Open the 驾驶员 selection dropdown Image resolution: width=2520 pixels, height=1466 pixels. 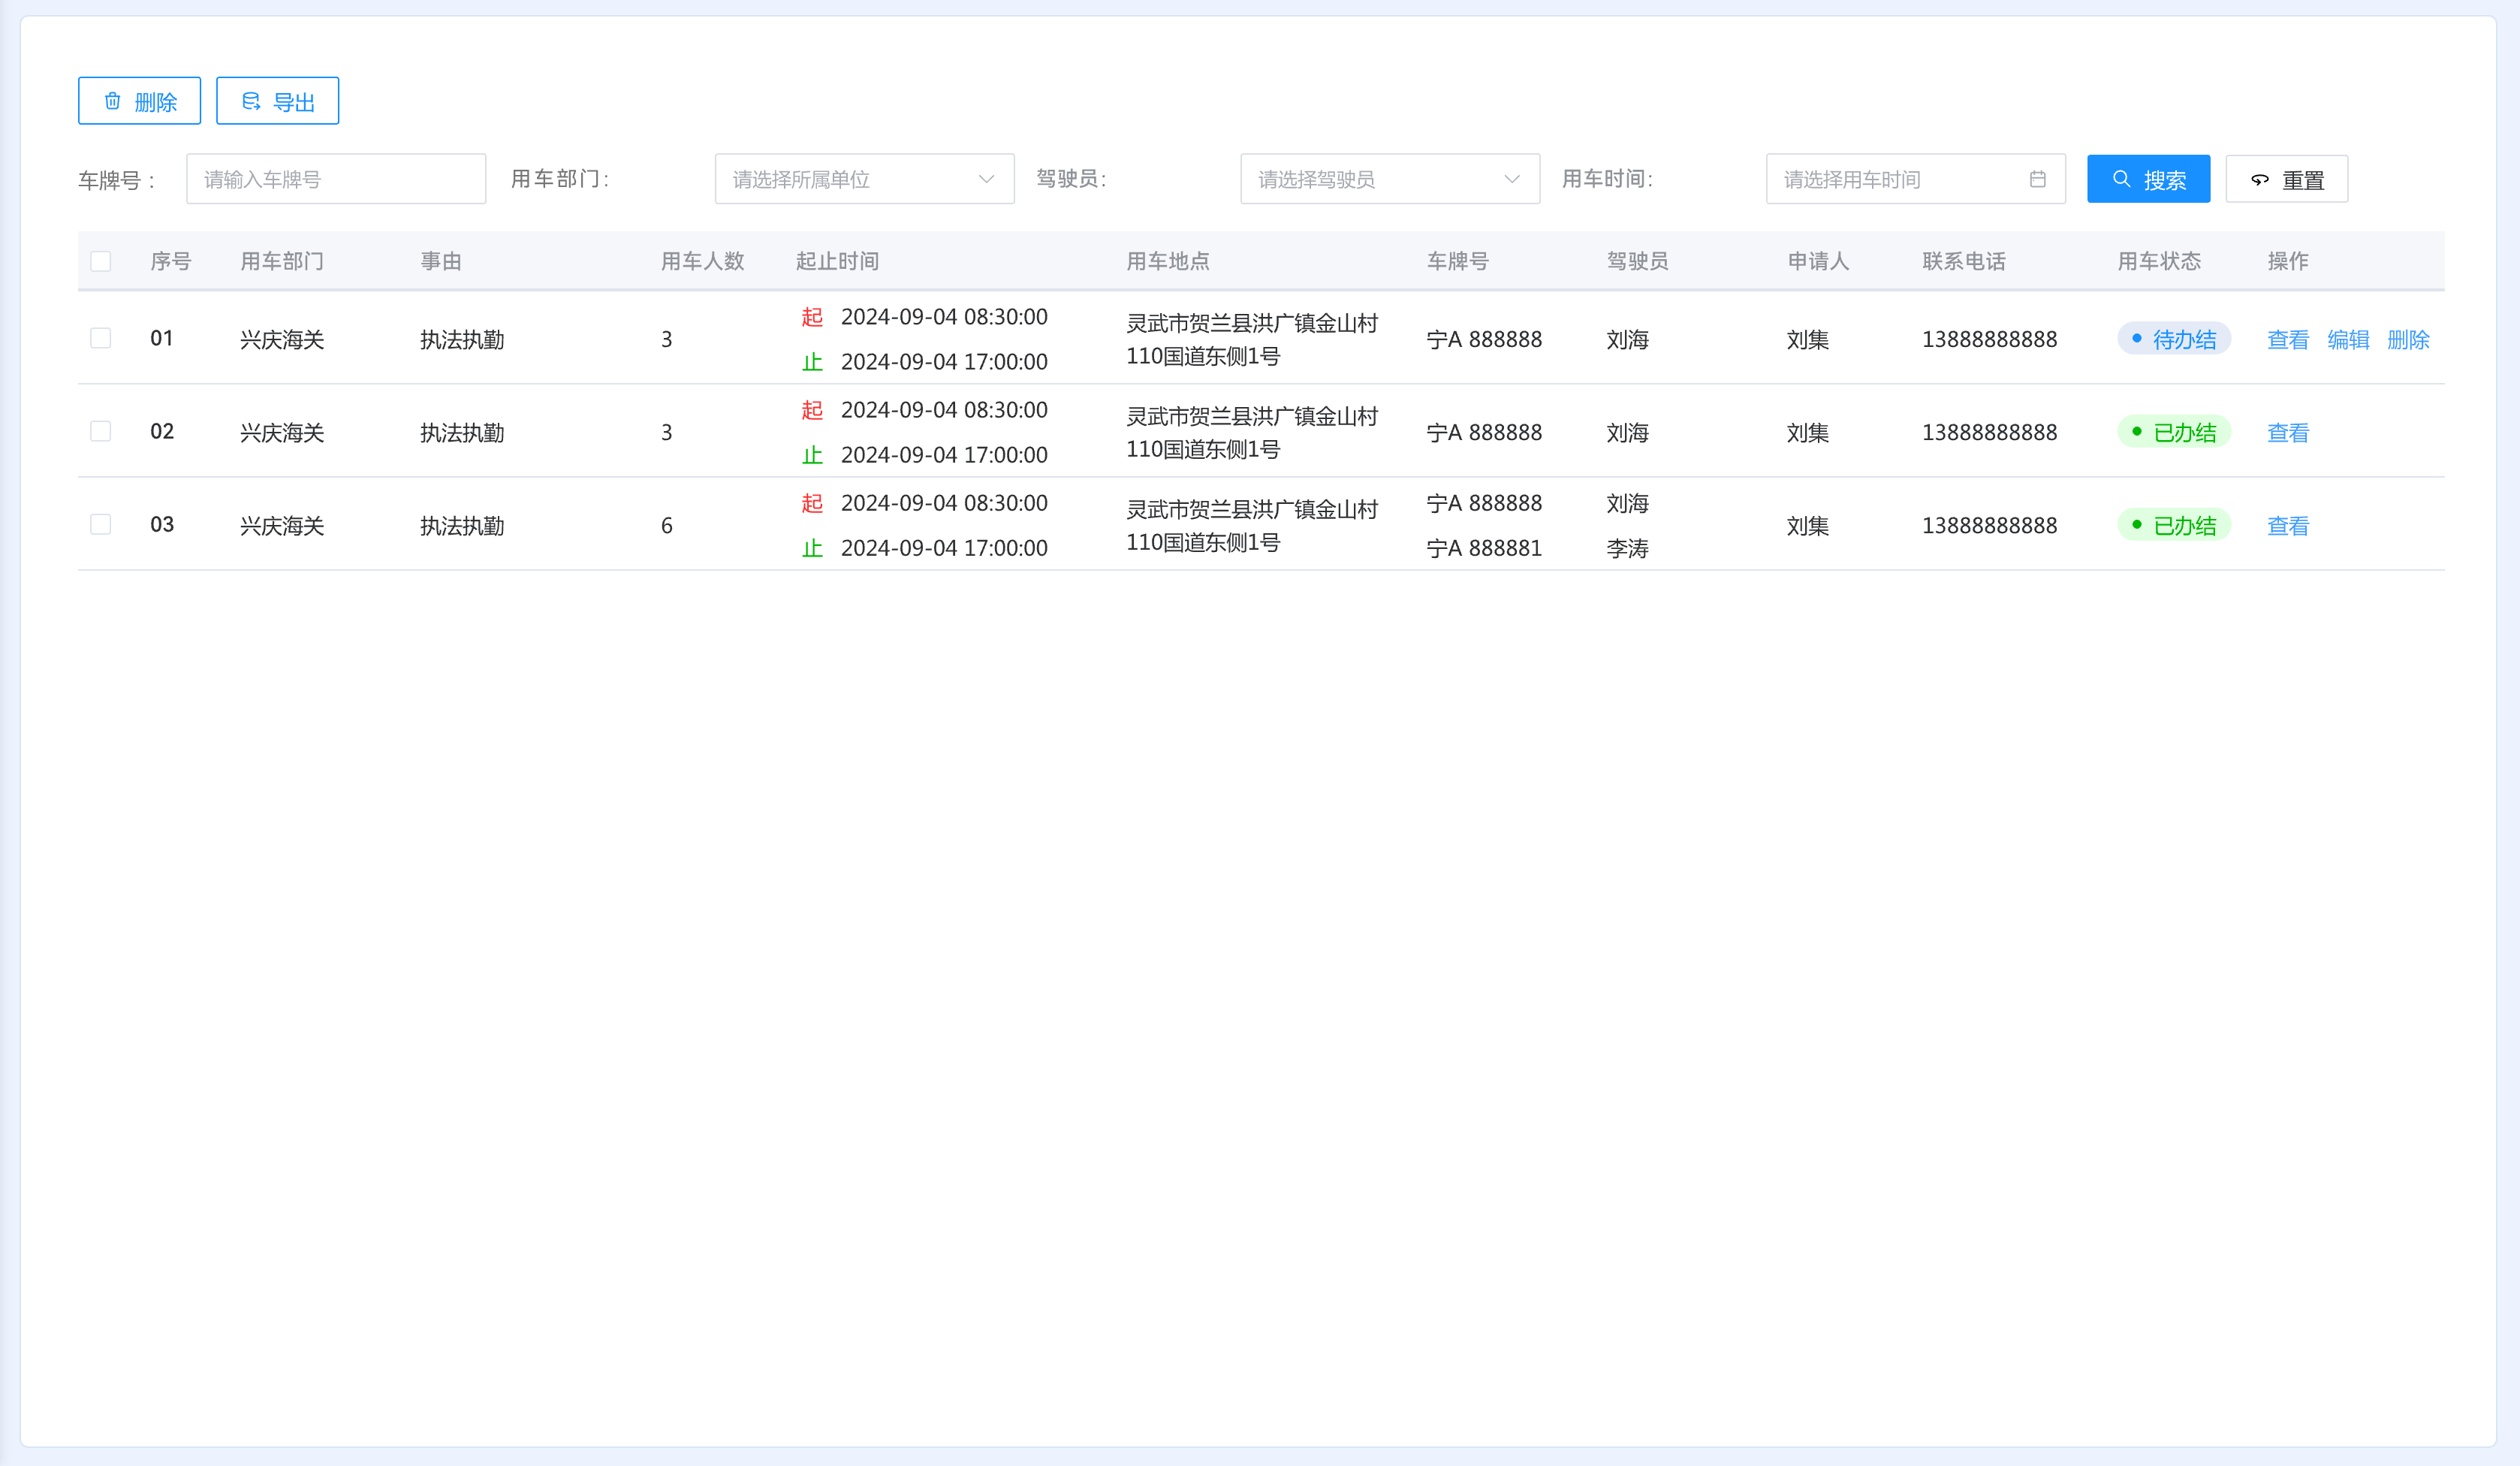pyautogui.click(x=1389, y=179)
